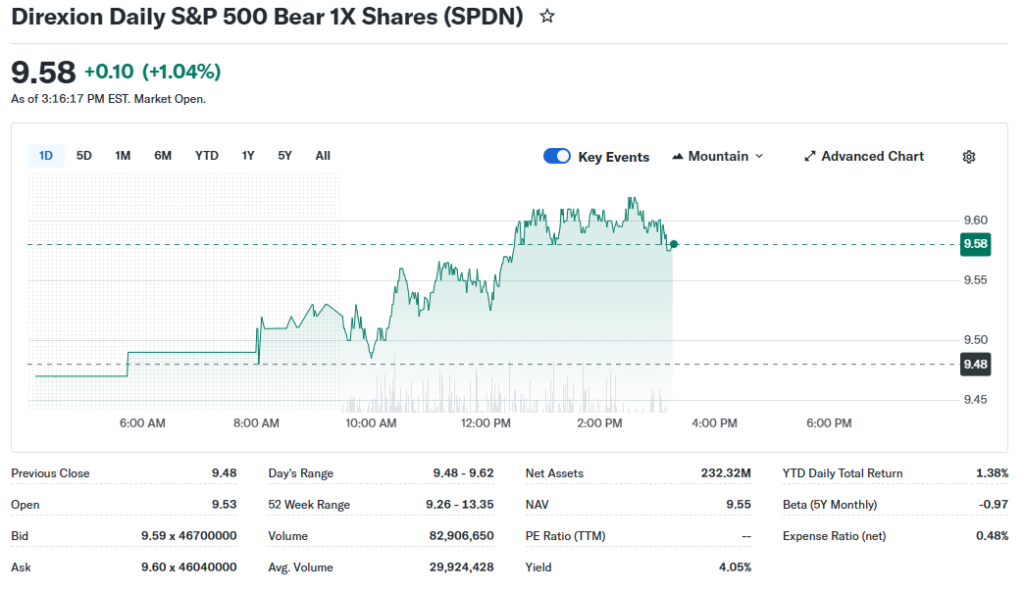Image resolution: width=1024 pixels, height=593 pixels.
Task: Click the 9.48 previous close price marker
Action: pyautogui.click(x=974, y=364)
